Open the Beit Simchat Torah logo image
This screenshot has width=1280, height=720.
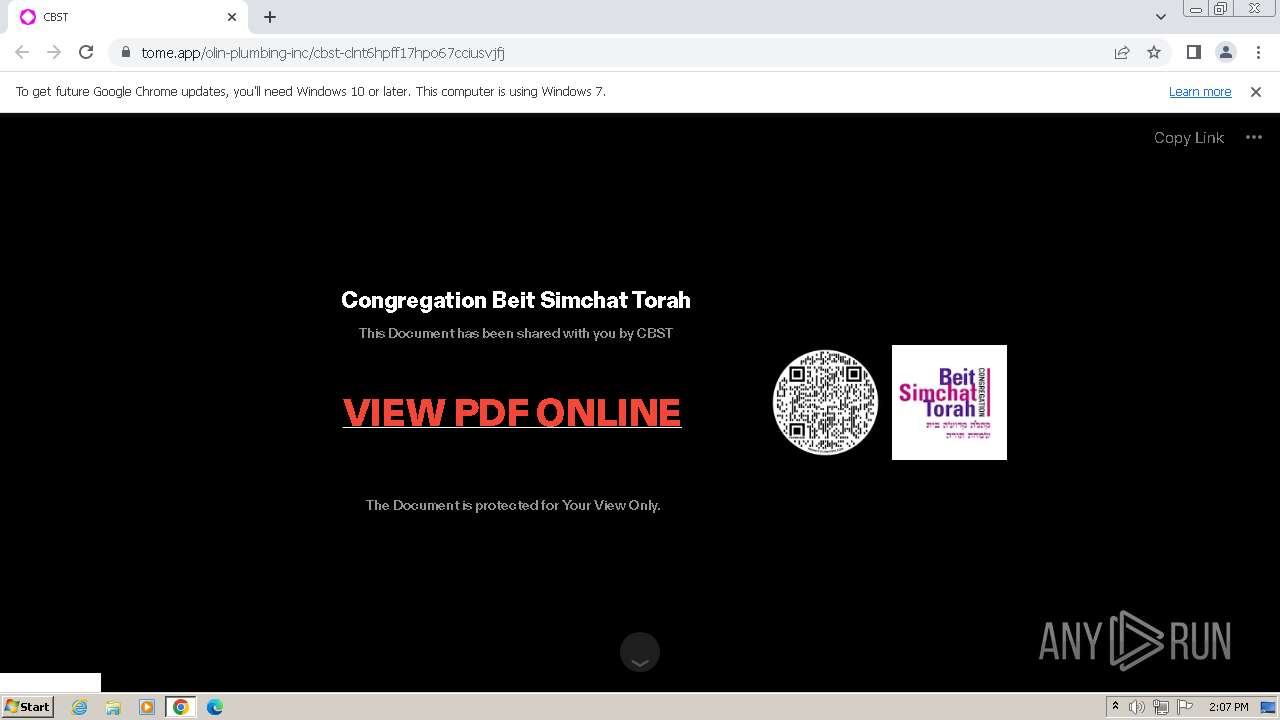[x=949, y=402]
